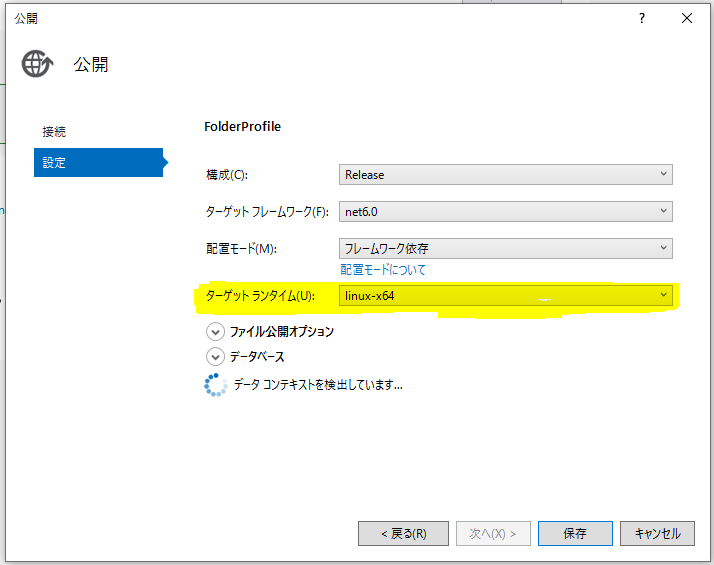The width and height of the screenshot is (714, 565).
Task: Click the disabled 次へ button
Action: (x=491, y=533)
